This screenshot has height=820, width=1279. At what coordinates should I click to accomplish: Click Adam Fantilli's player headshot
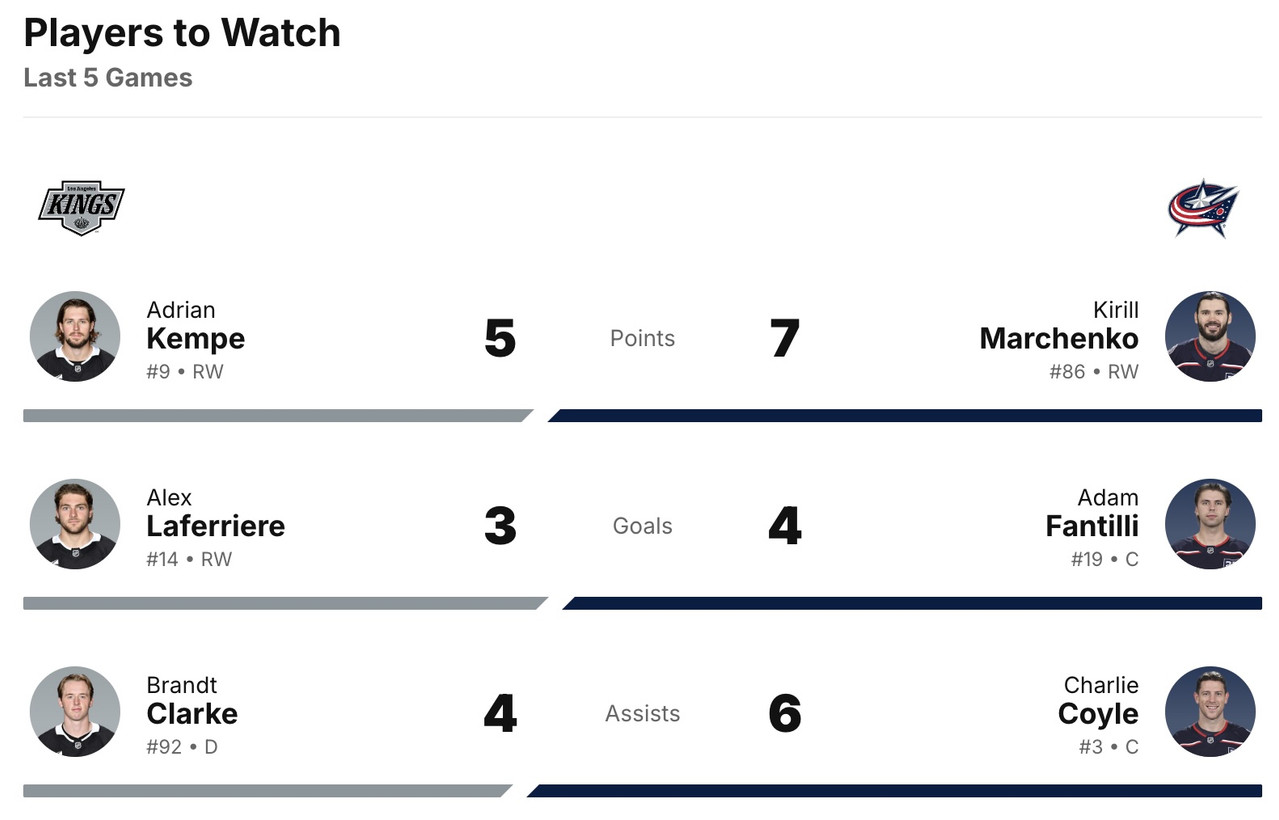pyautogui.click(x=1210, y=524)
